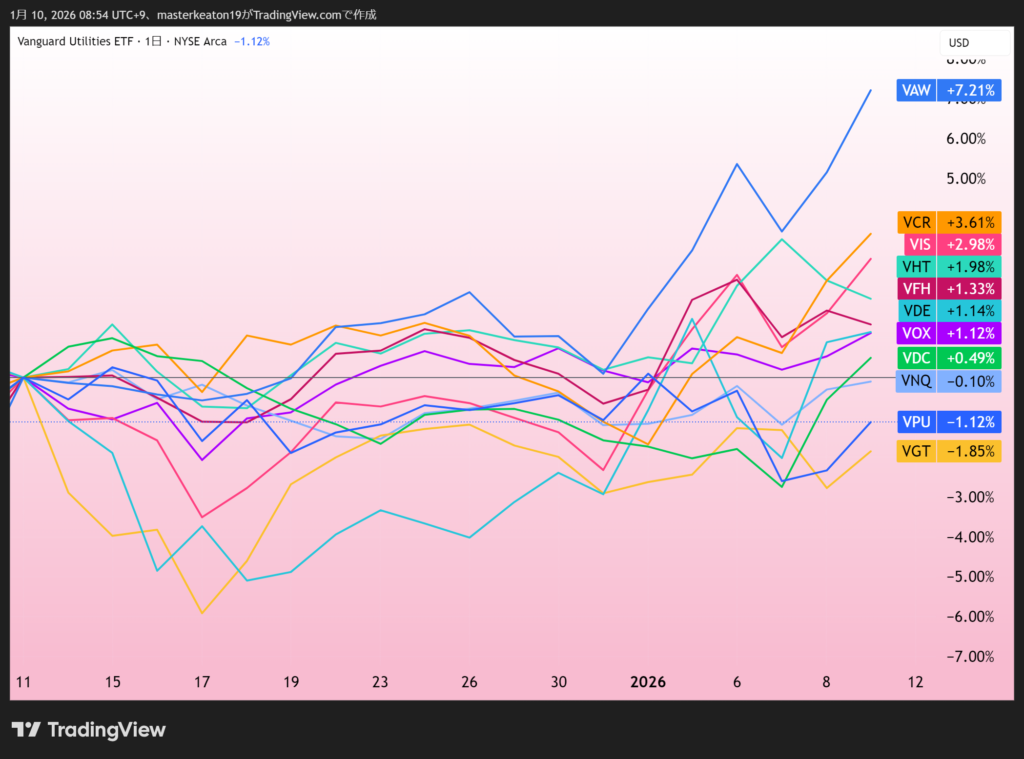Click the VNQ -0.10% value tag
1024x759 pixels.
970,381
